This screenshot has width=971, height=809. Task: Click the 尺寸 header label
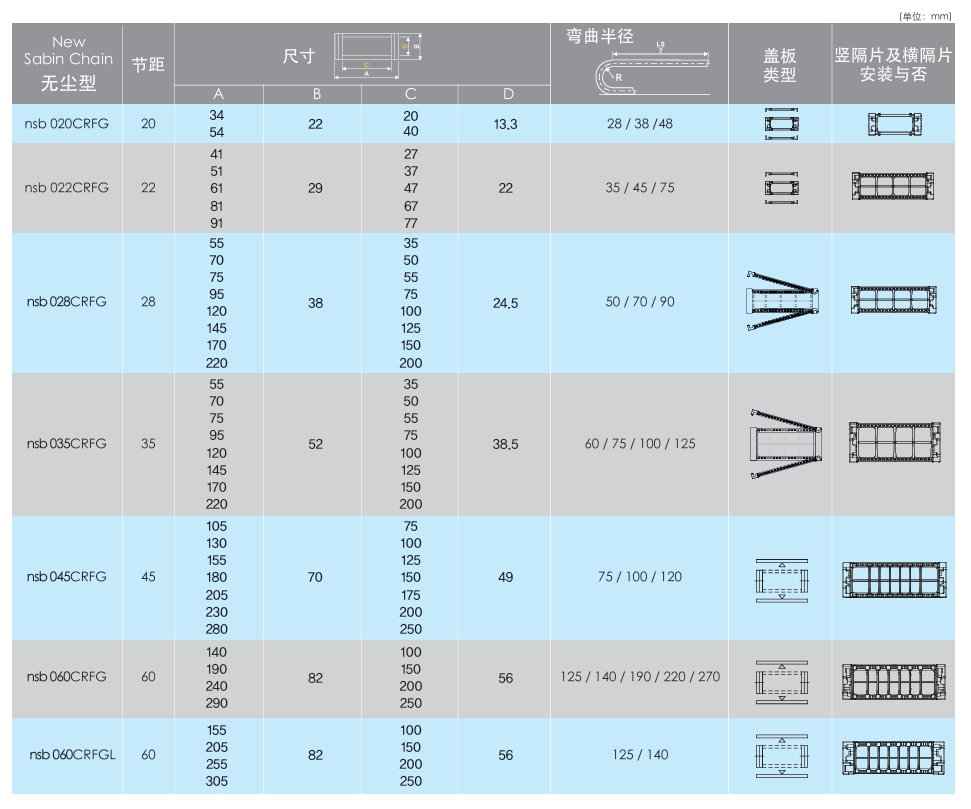(298, 56)
